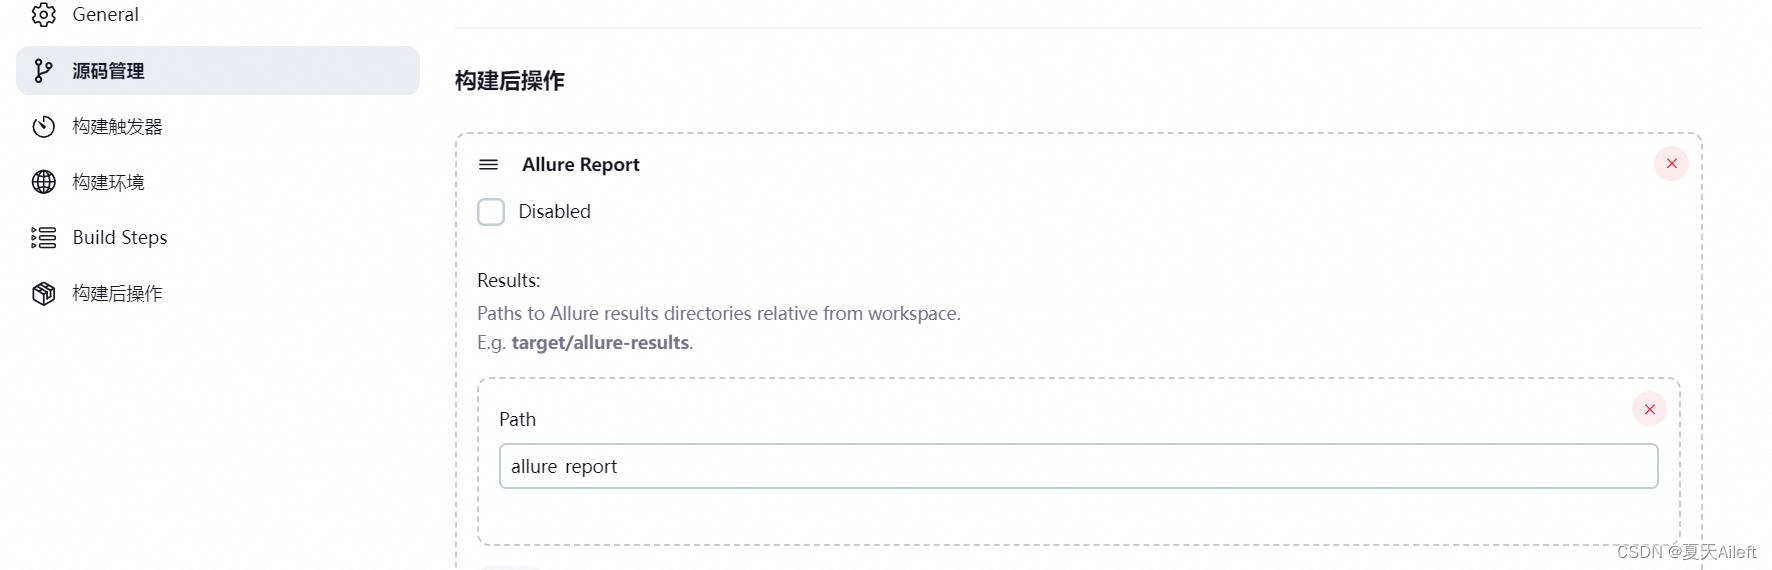Click the 源码管理 branch icon
This screenshot has width=1772, height=570.
[x=43, y=71]
